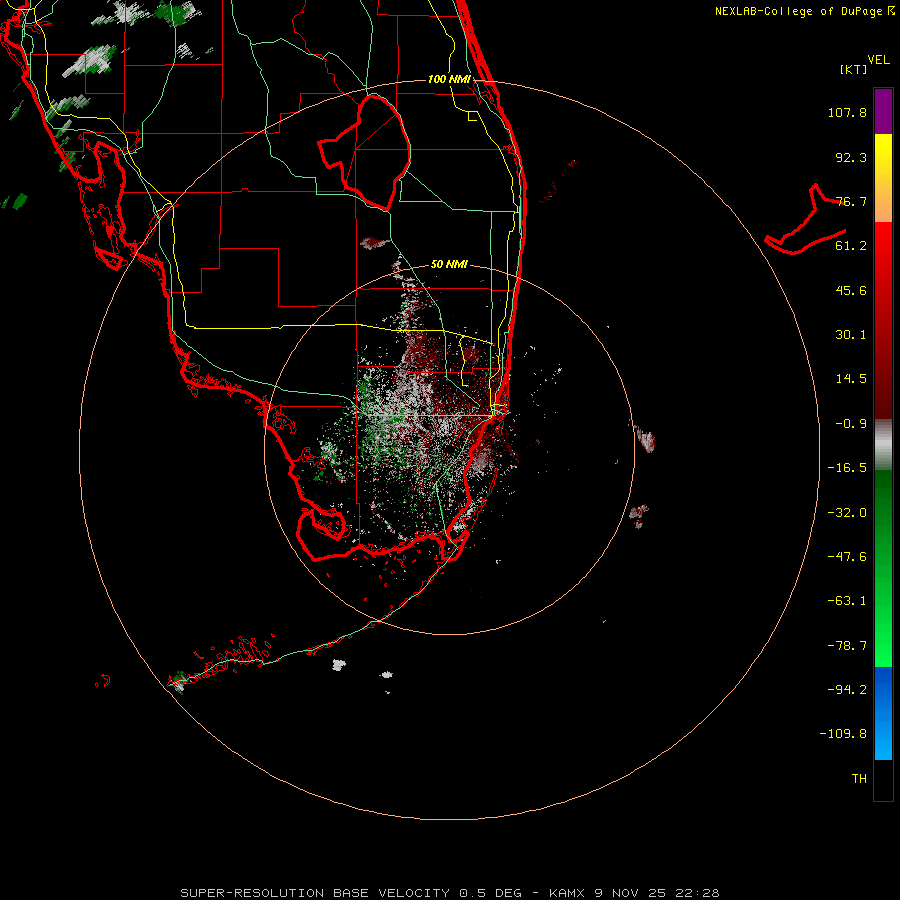Select the -63.1 scale value

click(847, 601)
